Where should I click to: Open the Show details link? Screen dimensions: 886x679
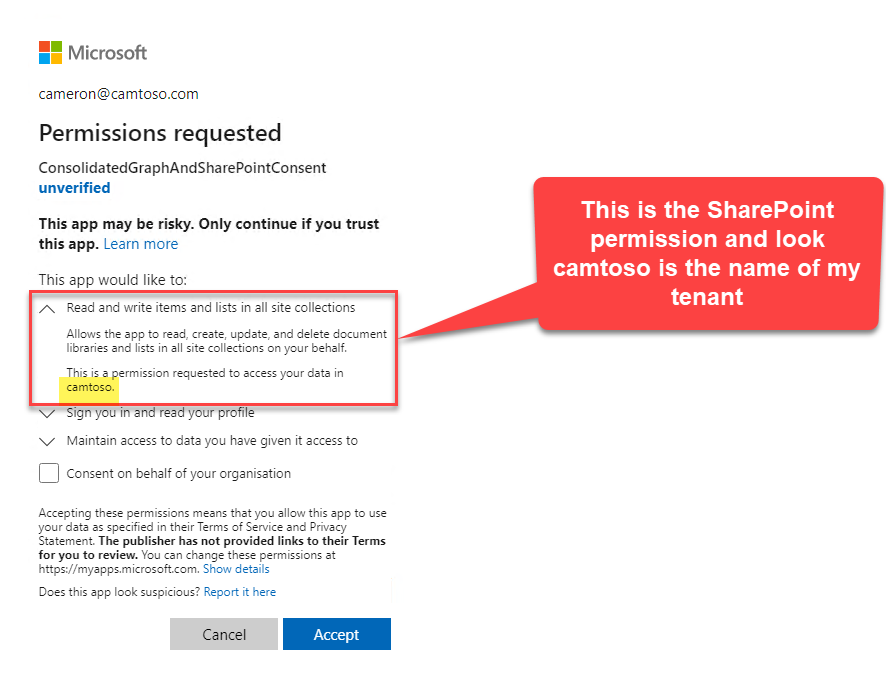(236, 569)
